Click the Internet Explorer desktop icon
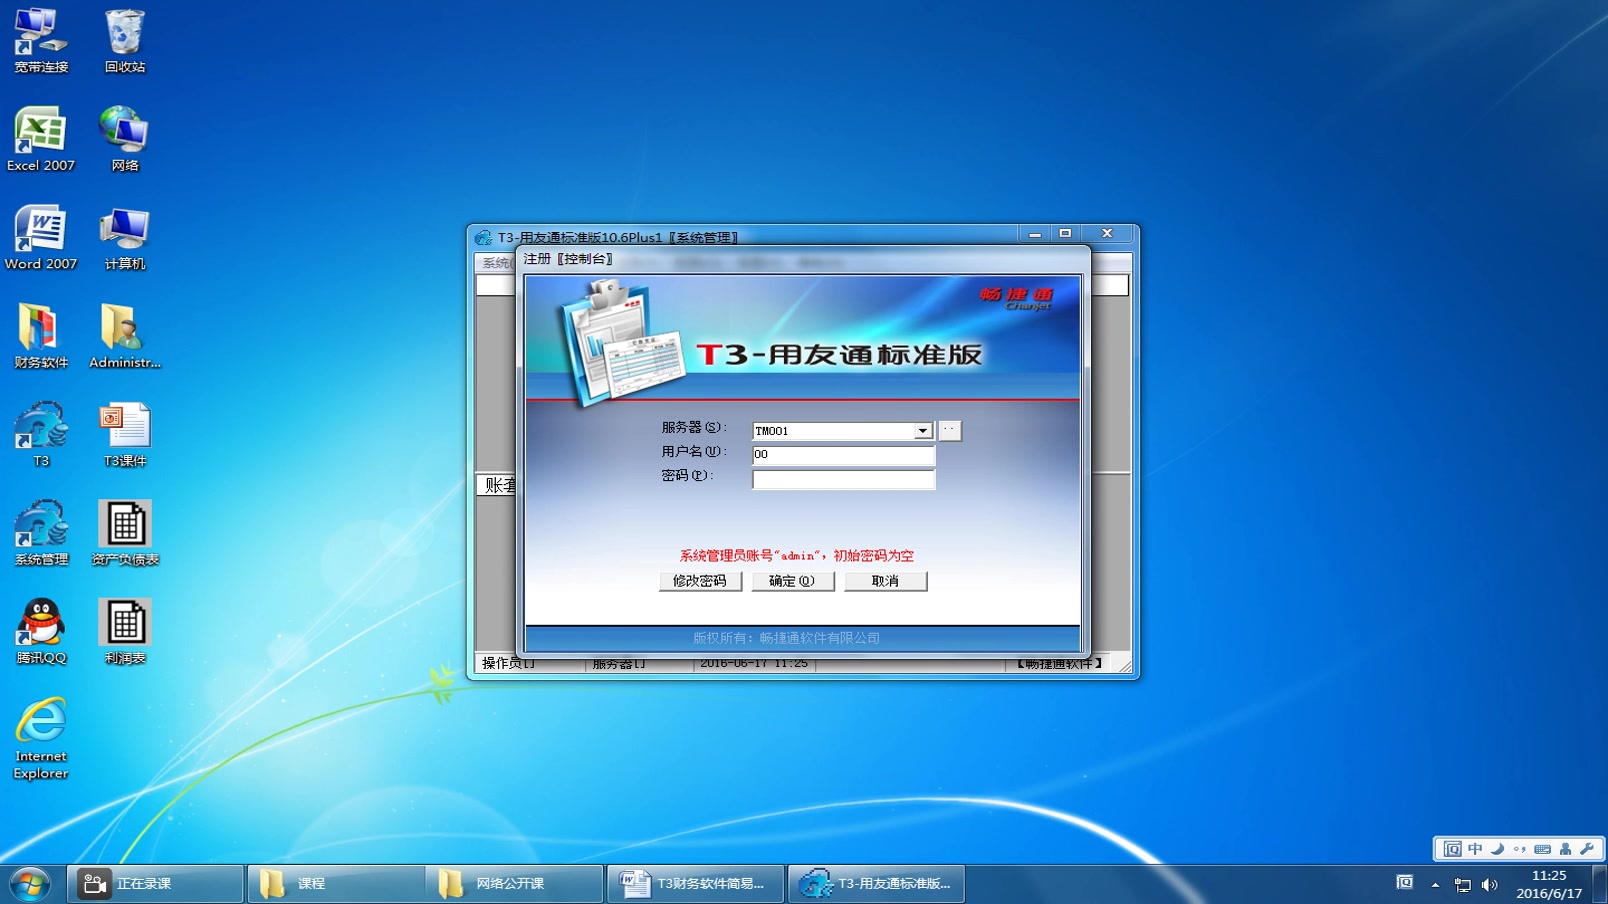The image size is (1608, 904). pyautogui.click(x=41, y=738)
